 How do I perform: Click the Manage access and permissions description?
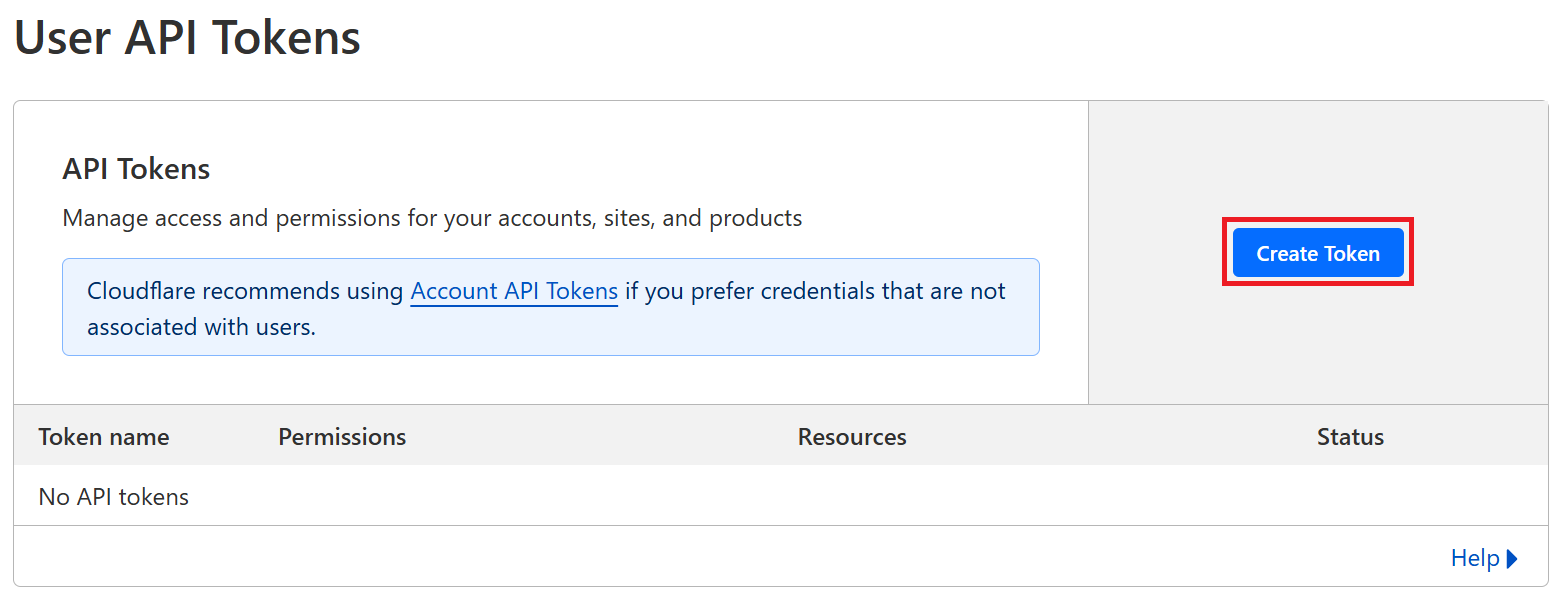click(x=432, y=218)
